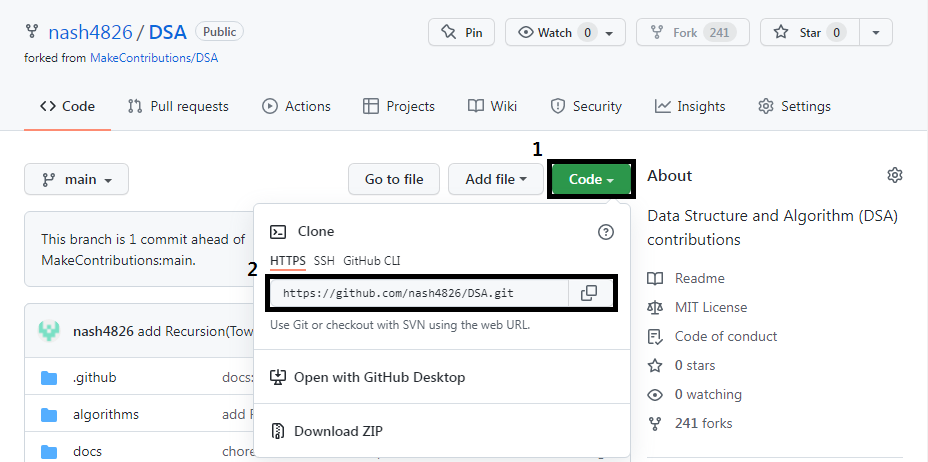
Task: Click the Watch count badge 0
Action: [x=587, y=33]
